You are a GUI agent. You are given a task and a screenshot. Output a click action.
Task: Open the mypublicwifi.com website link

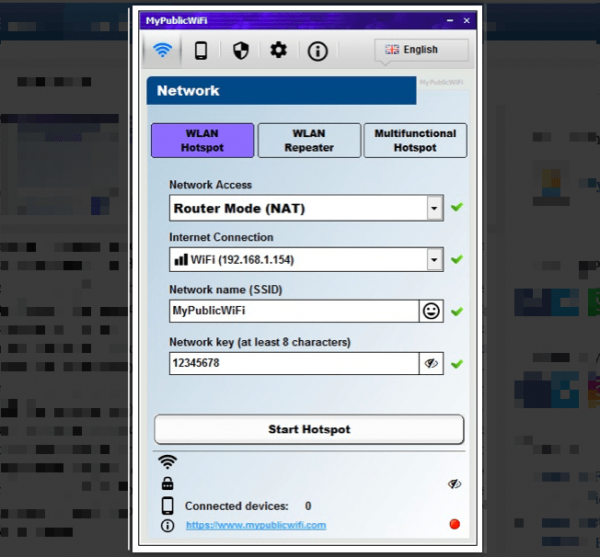tap(255, 525)
